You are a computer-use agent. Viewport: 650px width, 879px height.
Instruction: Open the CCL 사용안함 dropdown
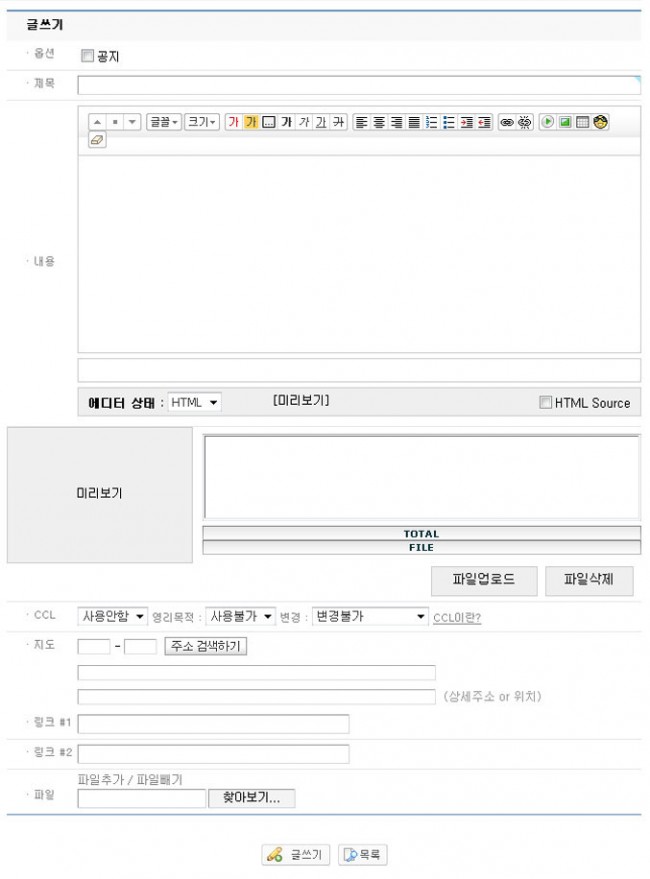click(x=113, y=616)
